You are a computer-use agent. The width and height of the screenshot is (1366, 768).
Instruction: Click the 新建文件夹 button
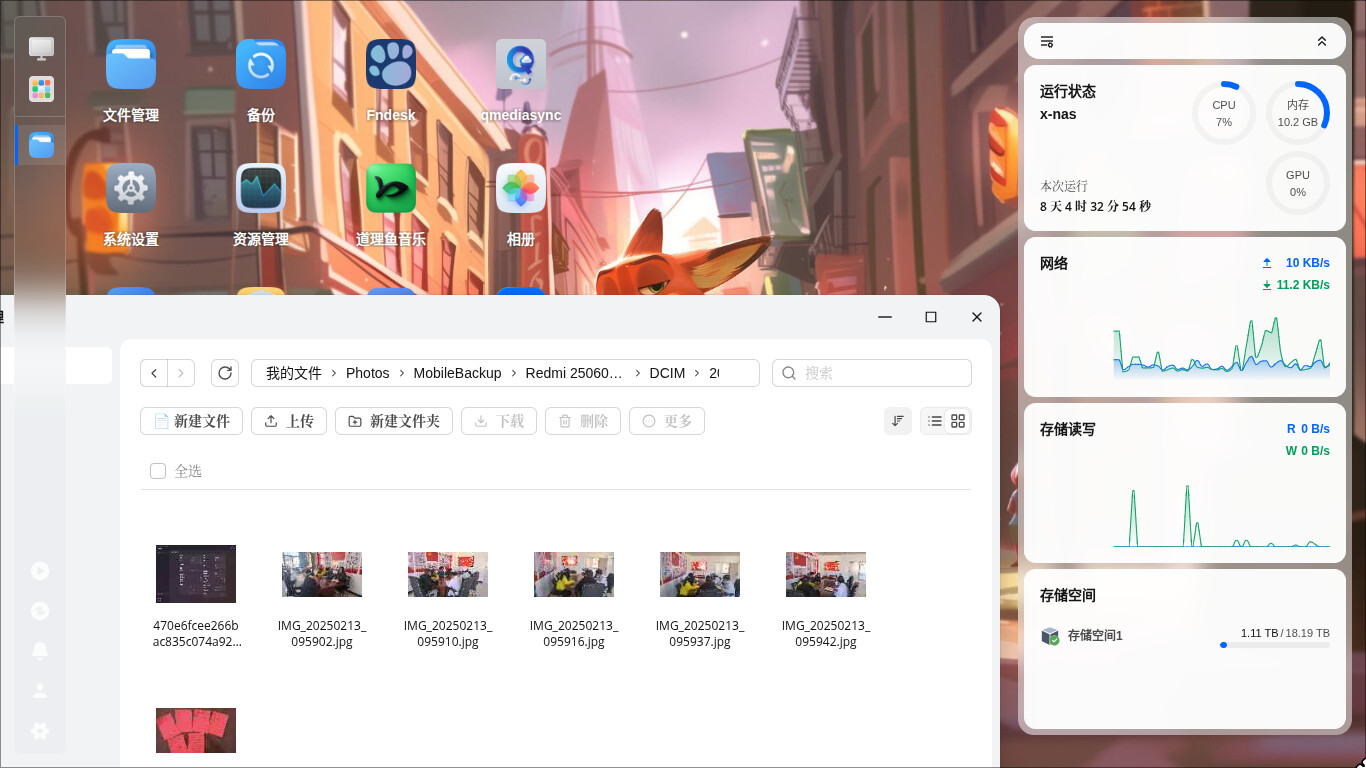pos(394,421)
